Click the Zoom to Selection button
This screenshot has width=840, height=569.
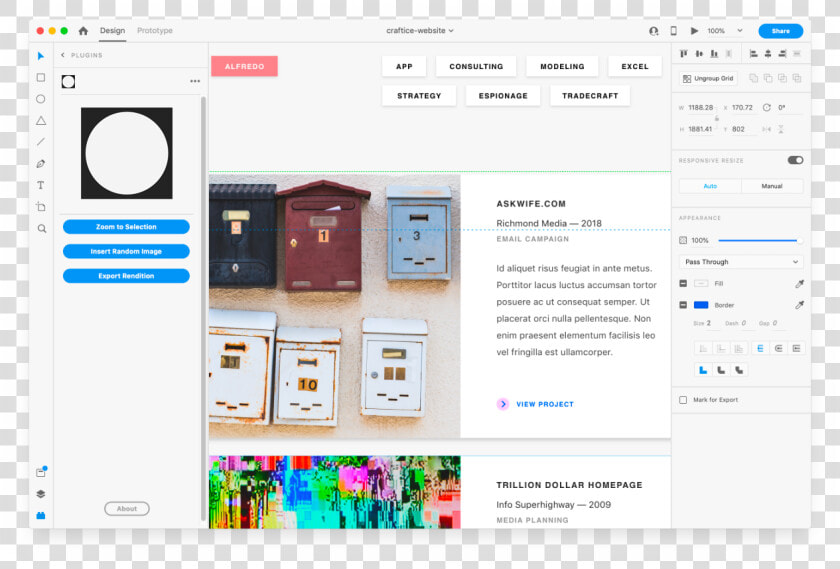[x=126, y=227]
